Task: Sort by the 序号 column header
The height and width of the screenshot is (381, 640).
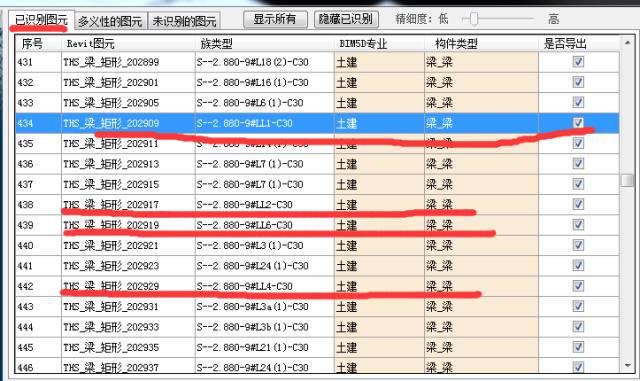Action: pos(38,43)
